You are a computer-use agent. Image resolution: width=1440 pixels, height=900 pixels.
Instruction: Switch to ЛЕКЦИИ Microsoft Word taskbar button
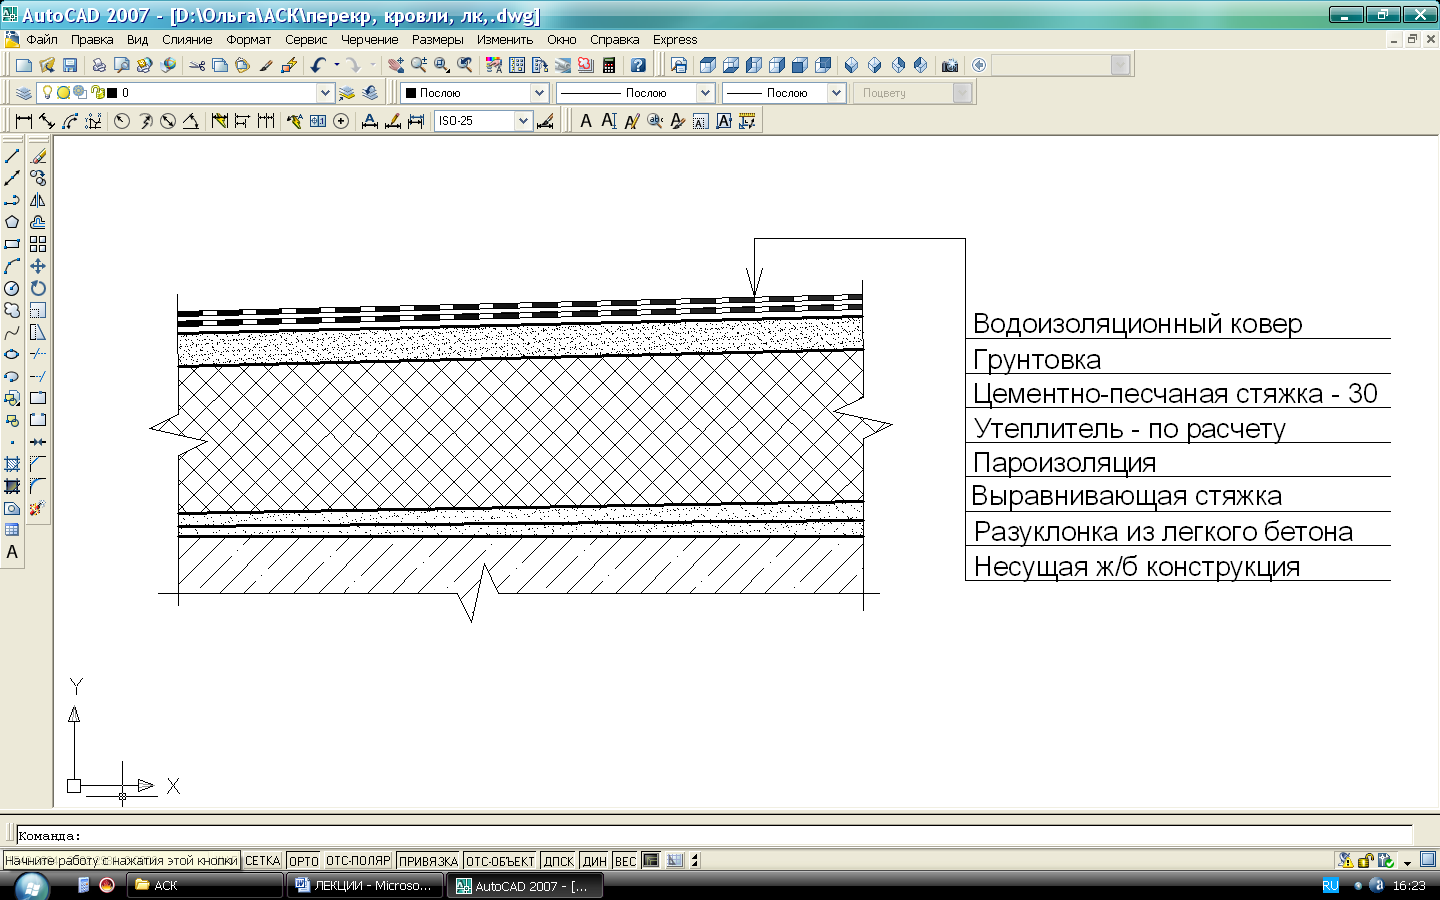pos(364,886)
